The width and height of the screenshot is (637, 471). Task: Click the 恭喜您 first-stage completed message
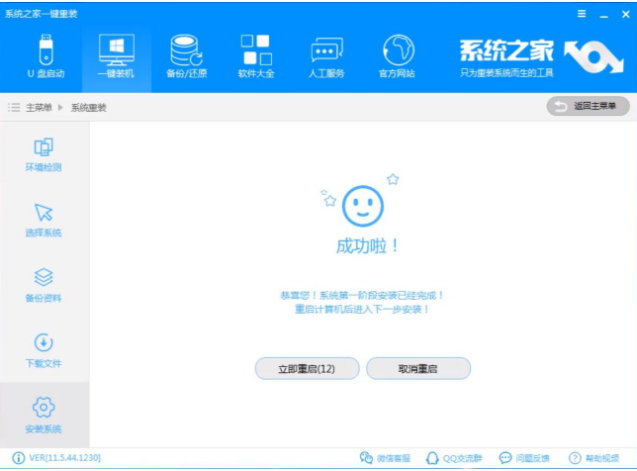click(362, 295)
